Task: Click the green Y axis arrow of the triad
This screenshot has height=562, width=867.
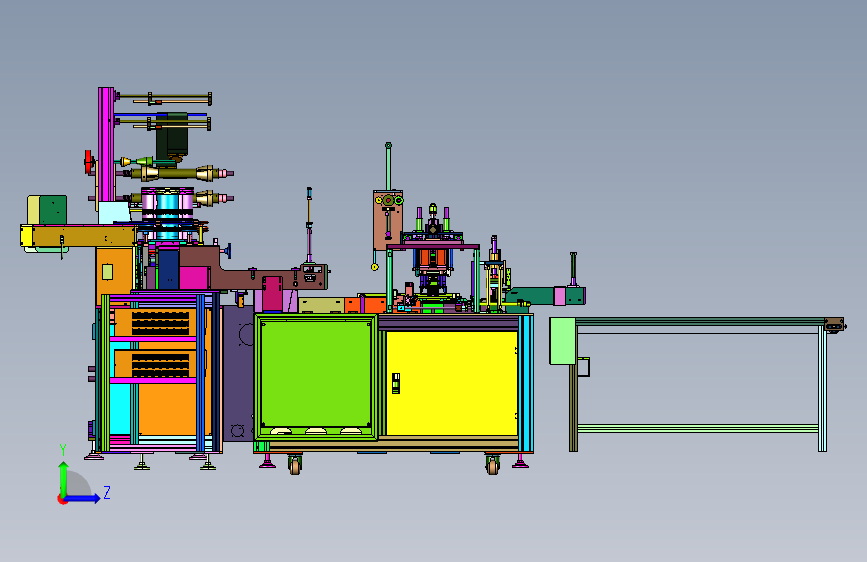Action: pyautogui.click(x=64, y=478)
